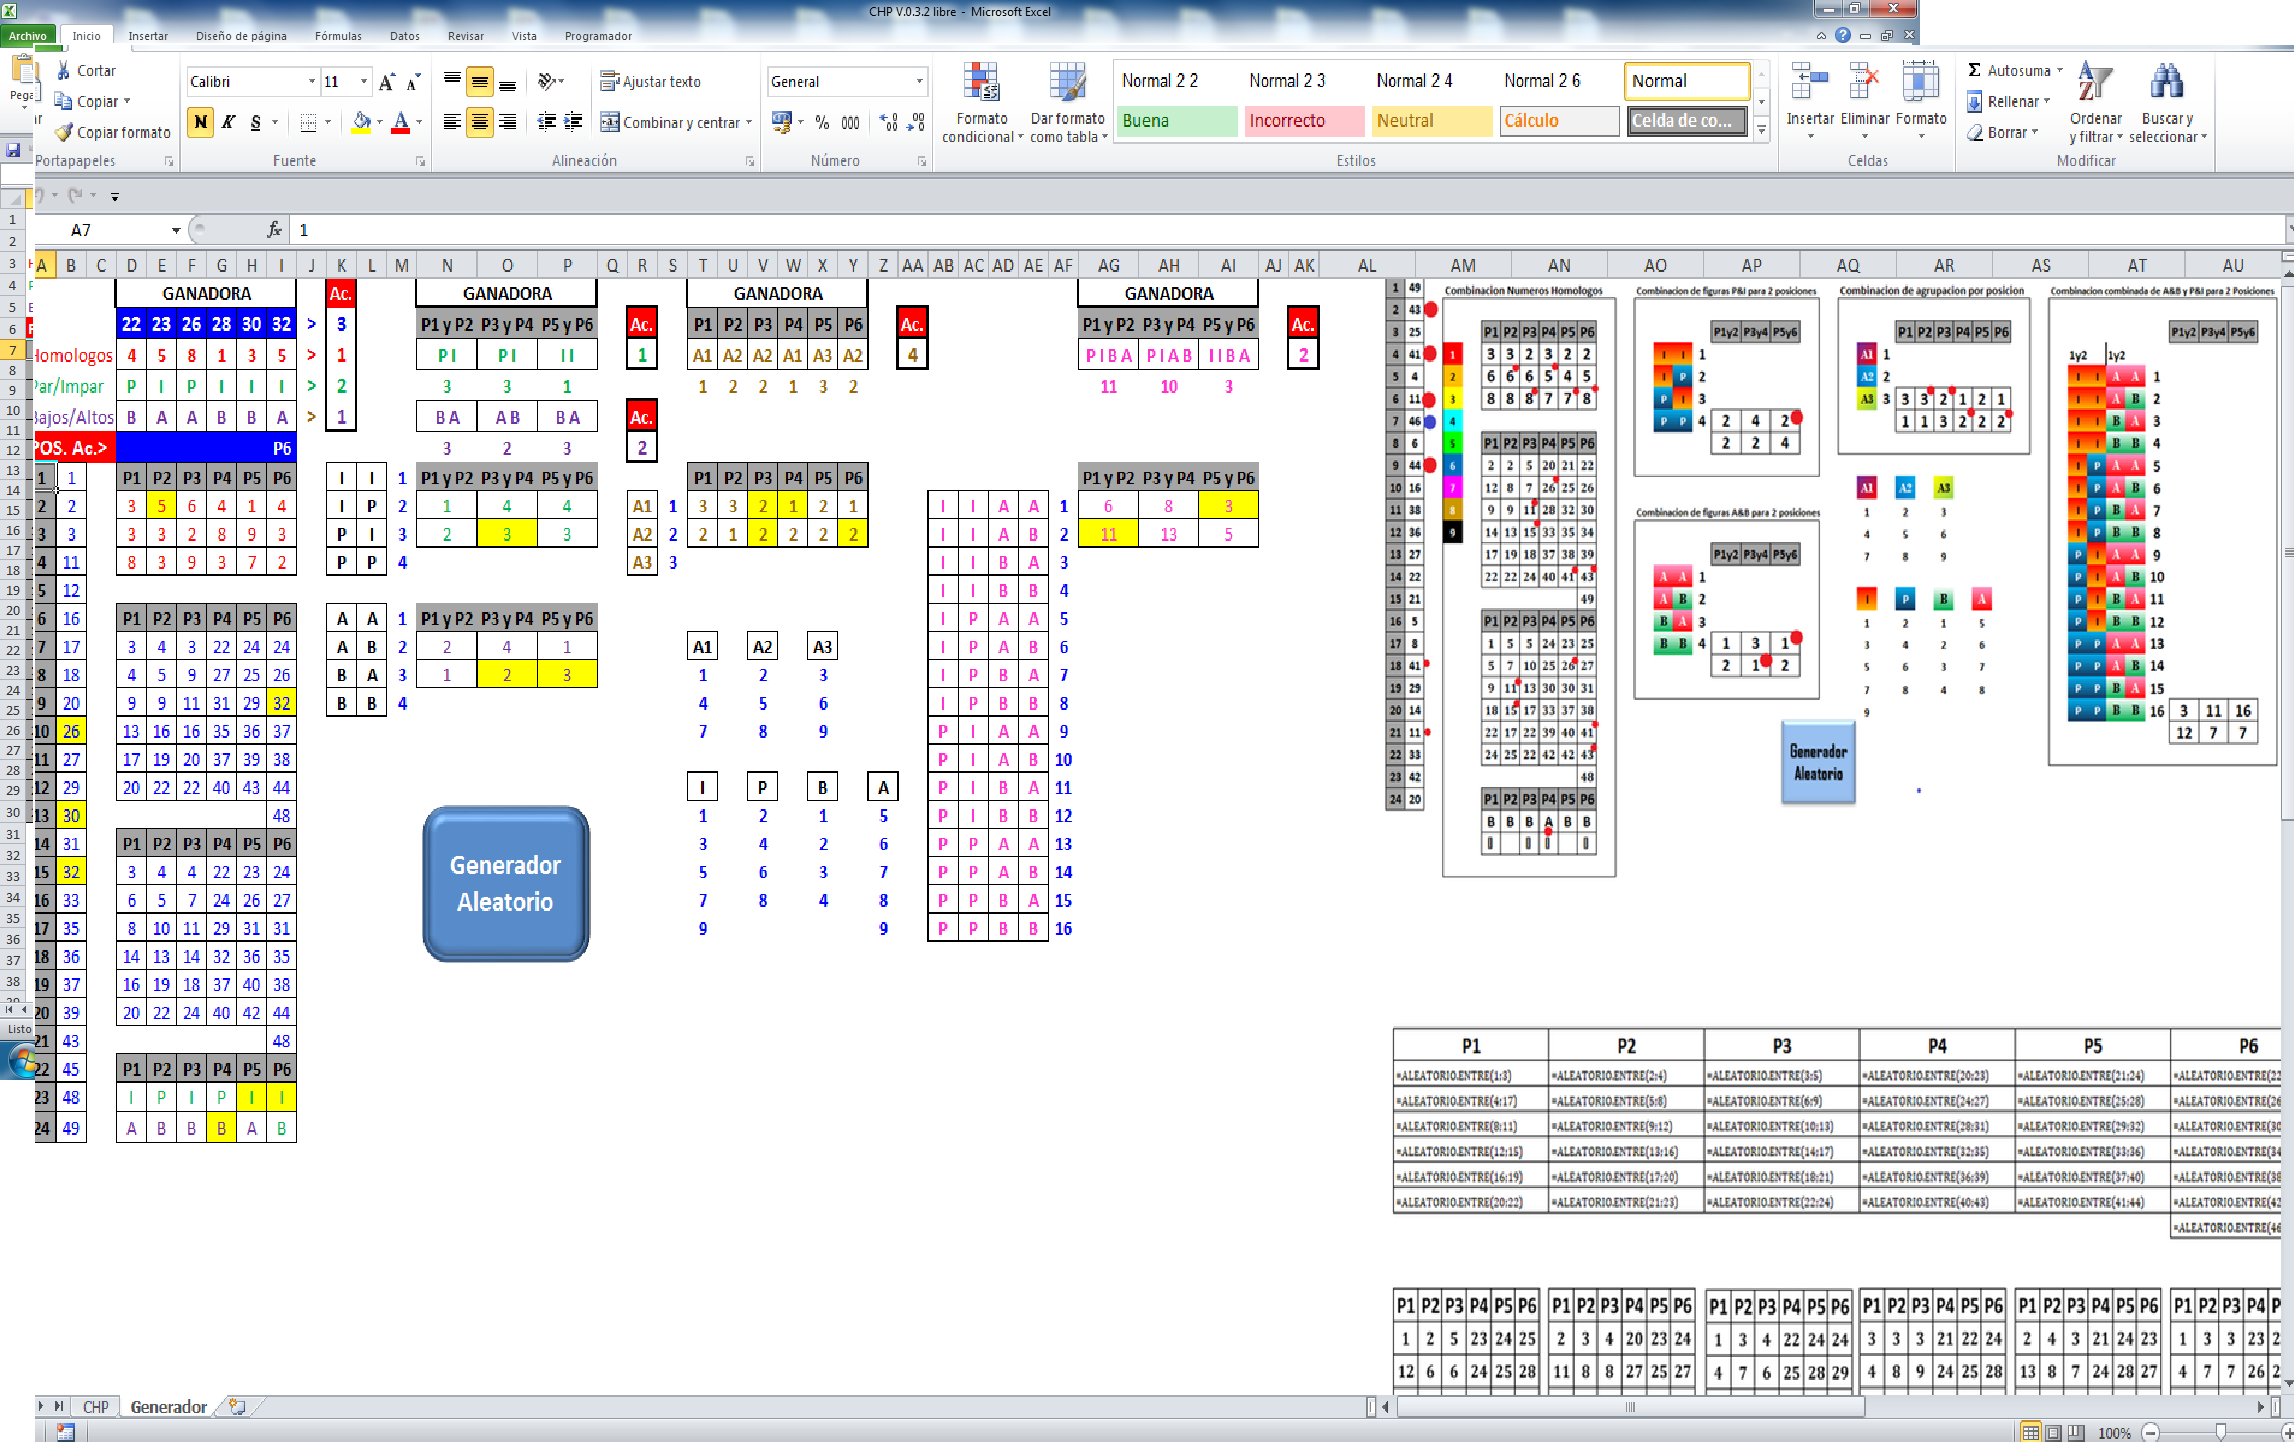This screenshot has height=1442, width=2294.
Task: Click the insert function fx icon
Action: [x=274, y=230]
